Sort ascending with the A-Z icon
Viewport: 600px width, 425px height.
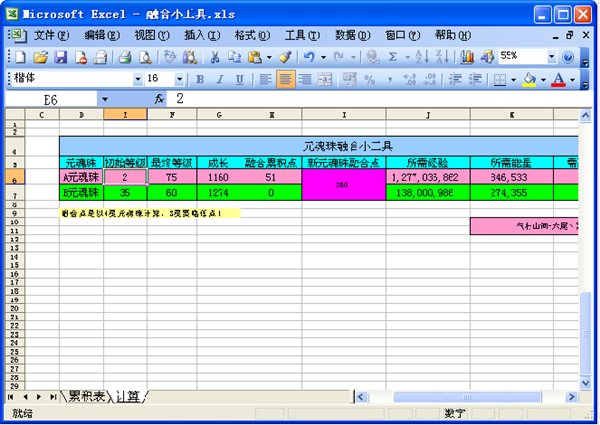[x=422, y=57]
